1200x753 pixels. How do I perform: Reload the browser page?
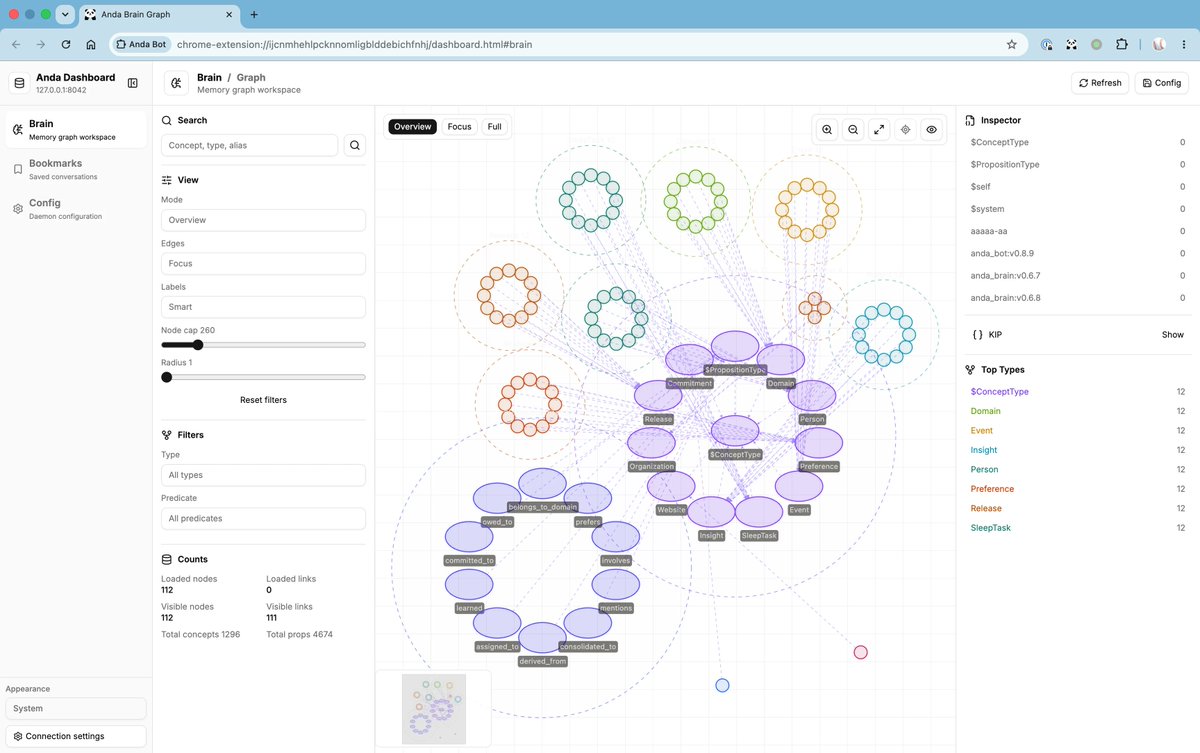pyautogui.click(x=66, y=44)
